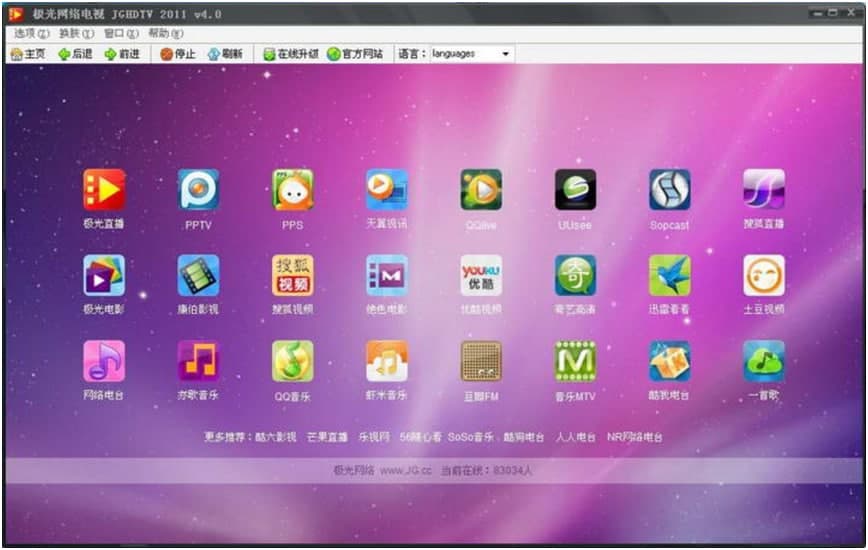Viewport: 868px width, 550px height.
Task: Open the 换肤 skin menu
Action: pyautogui.click(x=76, y=34)
